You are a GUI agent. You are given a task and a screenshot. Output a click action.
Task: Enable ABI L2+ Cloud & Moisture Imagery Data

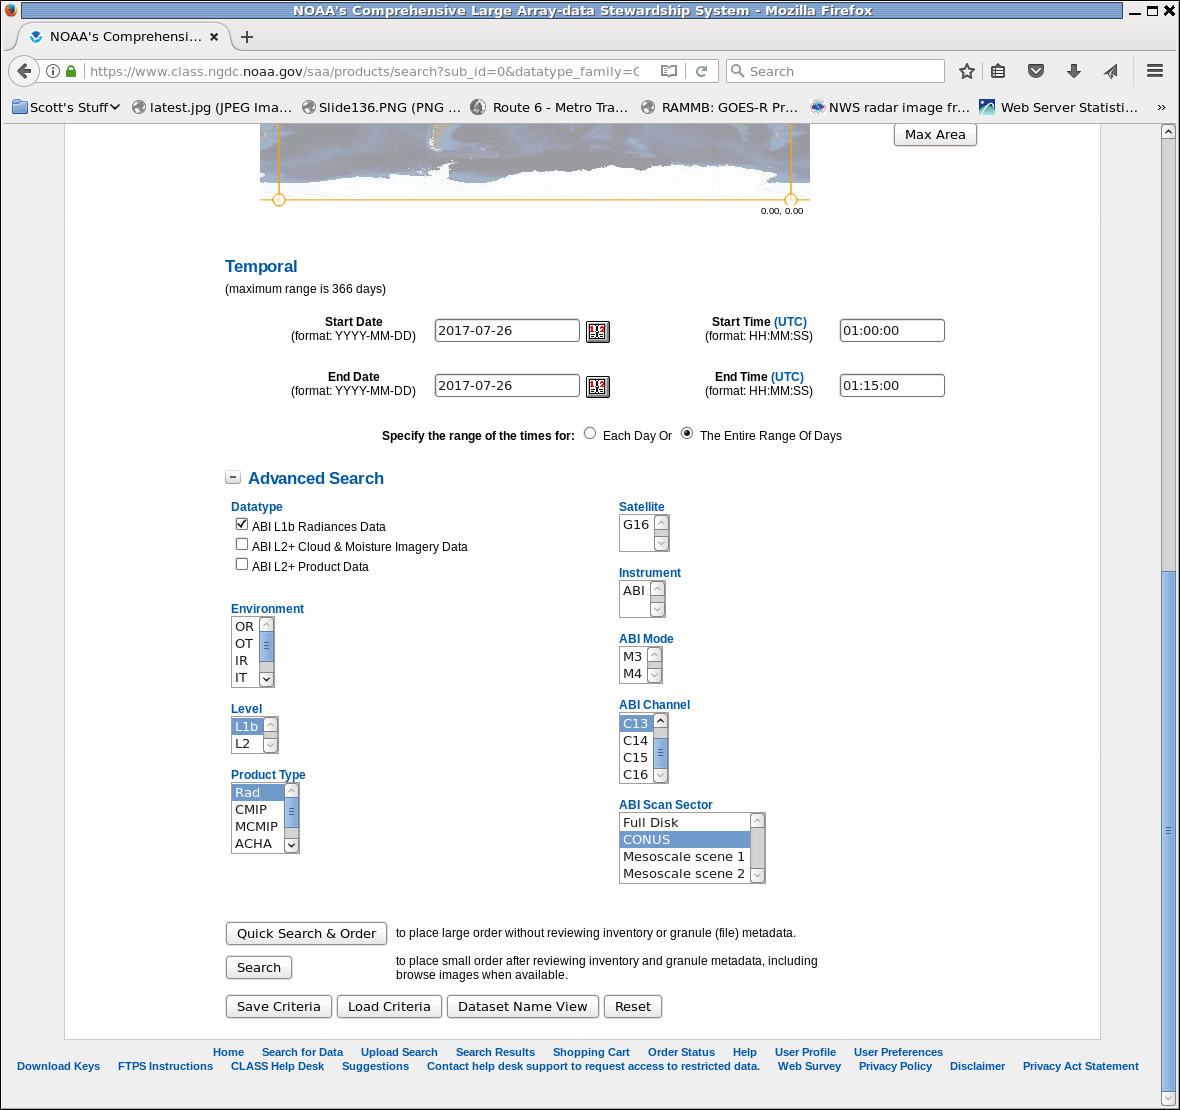click(242, 544)
